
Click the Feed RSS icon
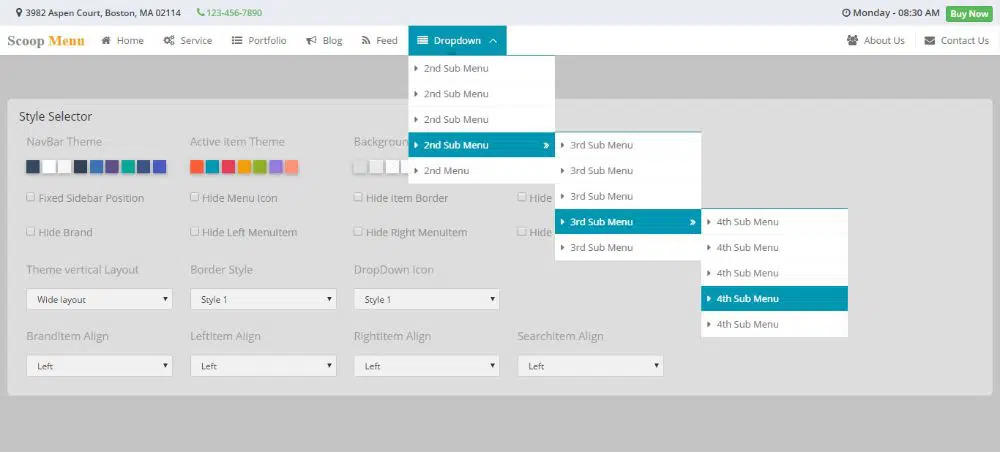(366, 41)
